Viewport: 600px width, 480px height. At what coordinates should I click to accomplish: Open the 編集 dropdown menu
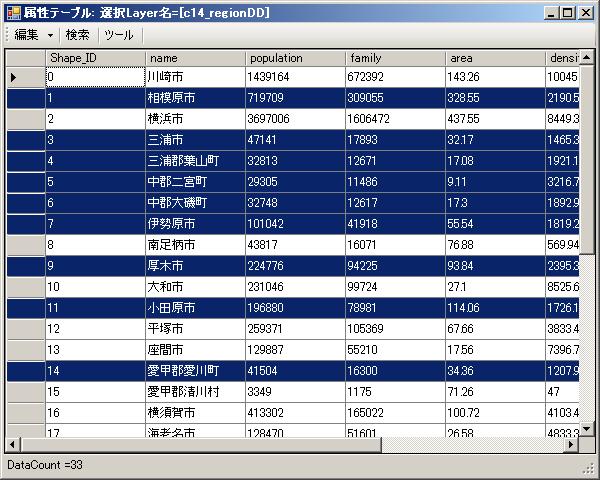[x=33, y=34]
